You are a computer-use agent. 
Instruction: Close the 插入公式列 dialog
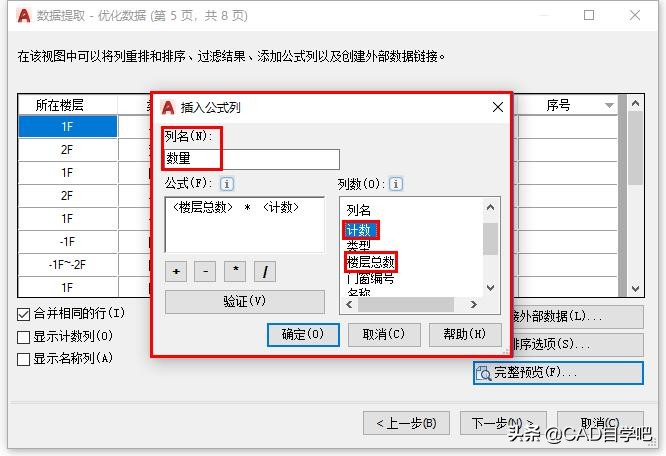[498, 107]
